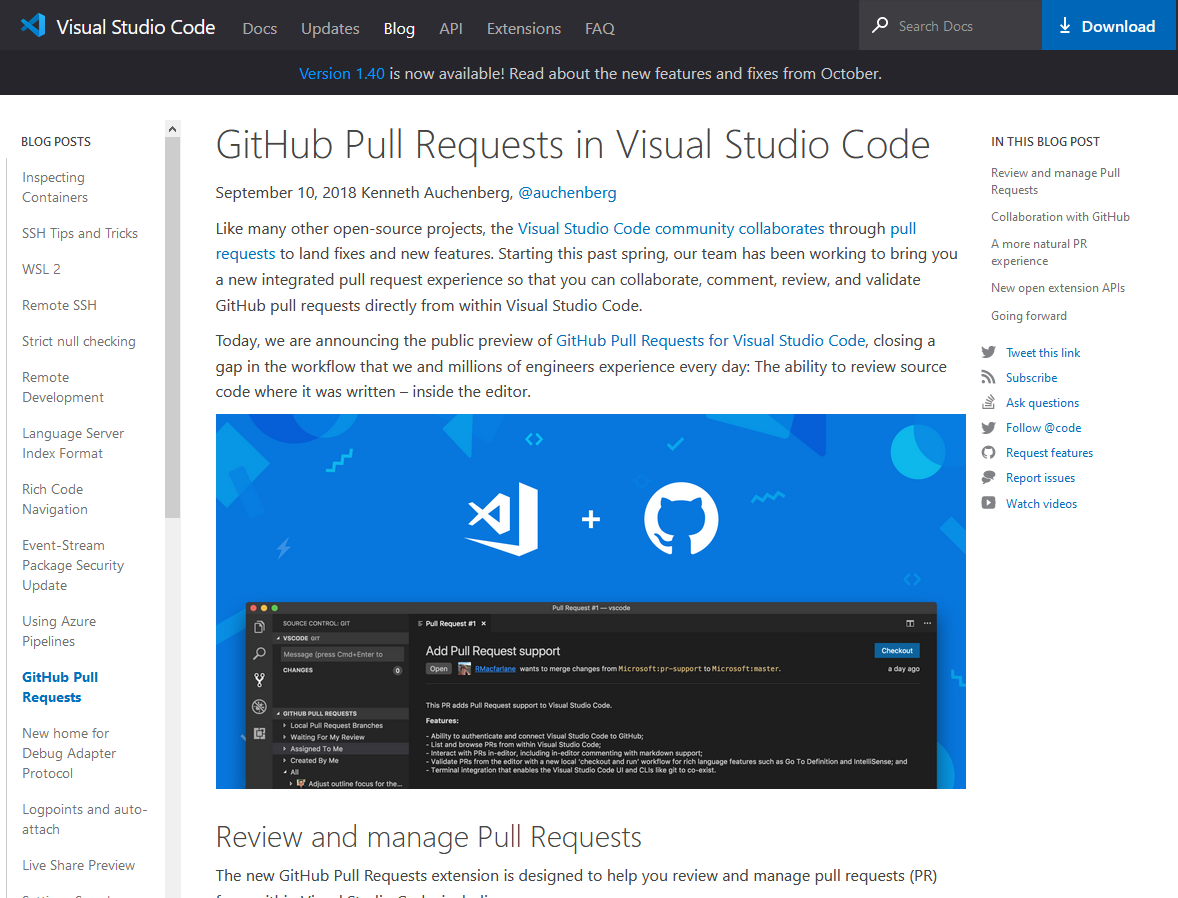Select the GitHub Pull Requests sidebar entry
This screenshot has height=898, width=1178.
click(x=60, y=687)
